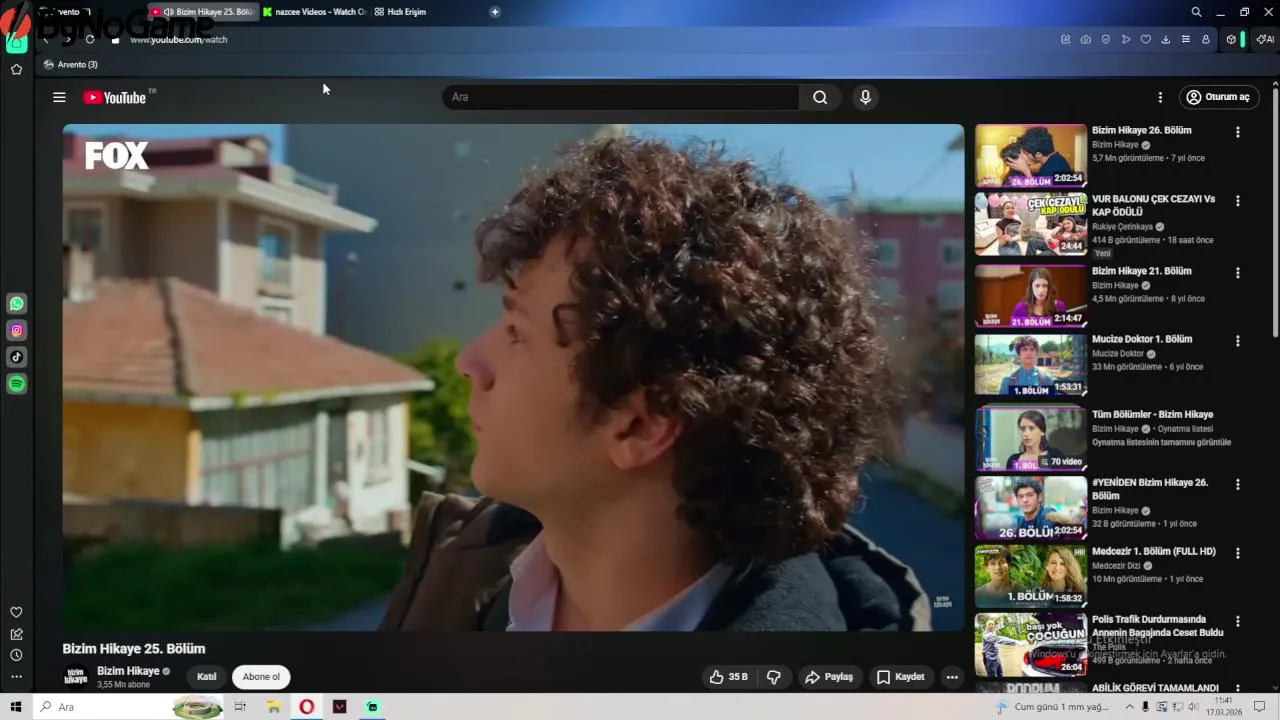
Task: Open the browser profile person icon
Action: pyautogui.click(x=1206, y=39)
